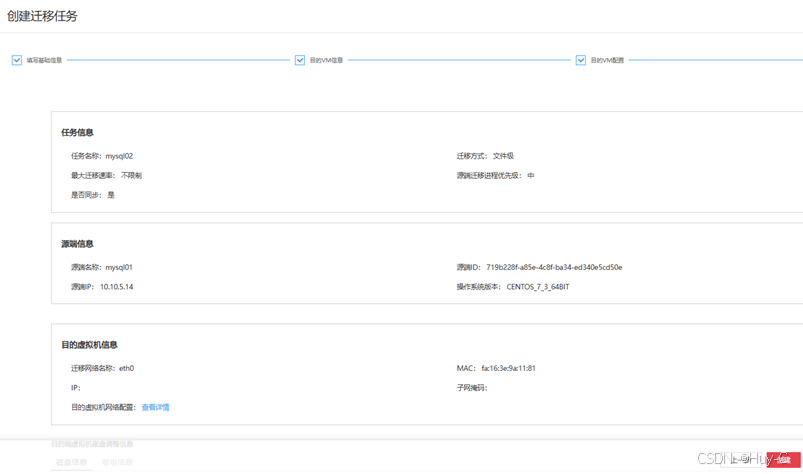Select the 迁移方式 value 文件级

503,156
